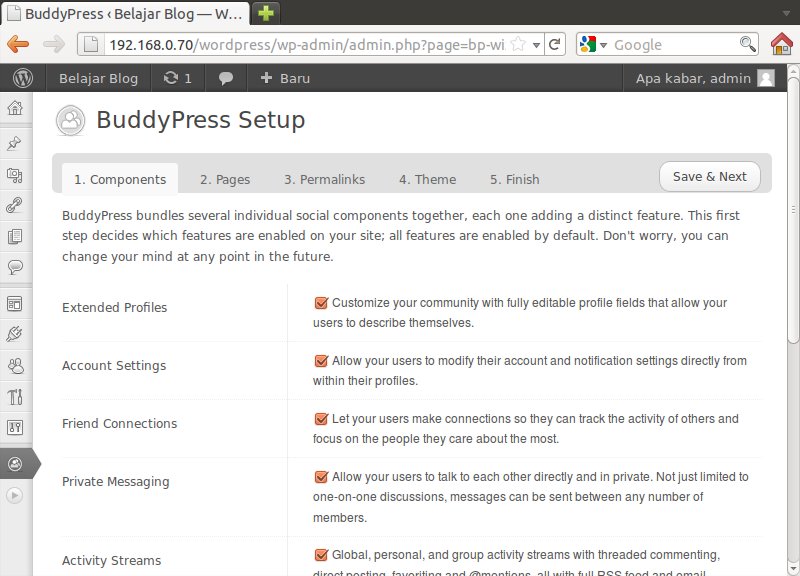The width and height of the screenshot is (800, 576).
Task: Open Tools icon in sidebar
Action: [15, 396]
